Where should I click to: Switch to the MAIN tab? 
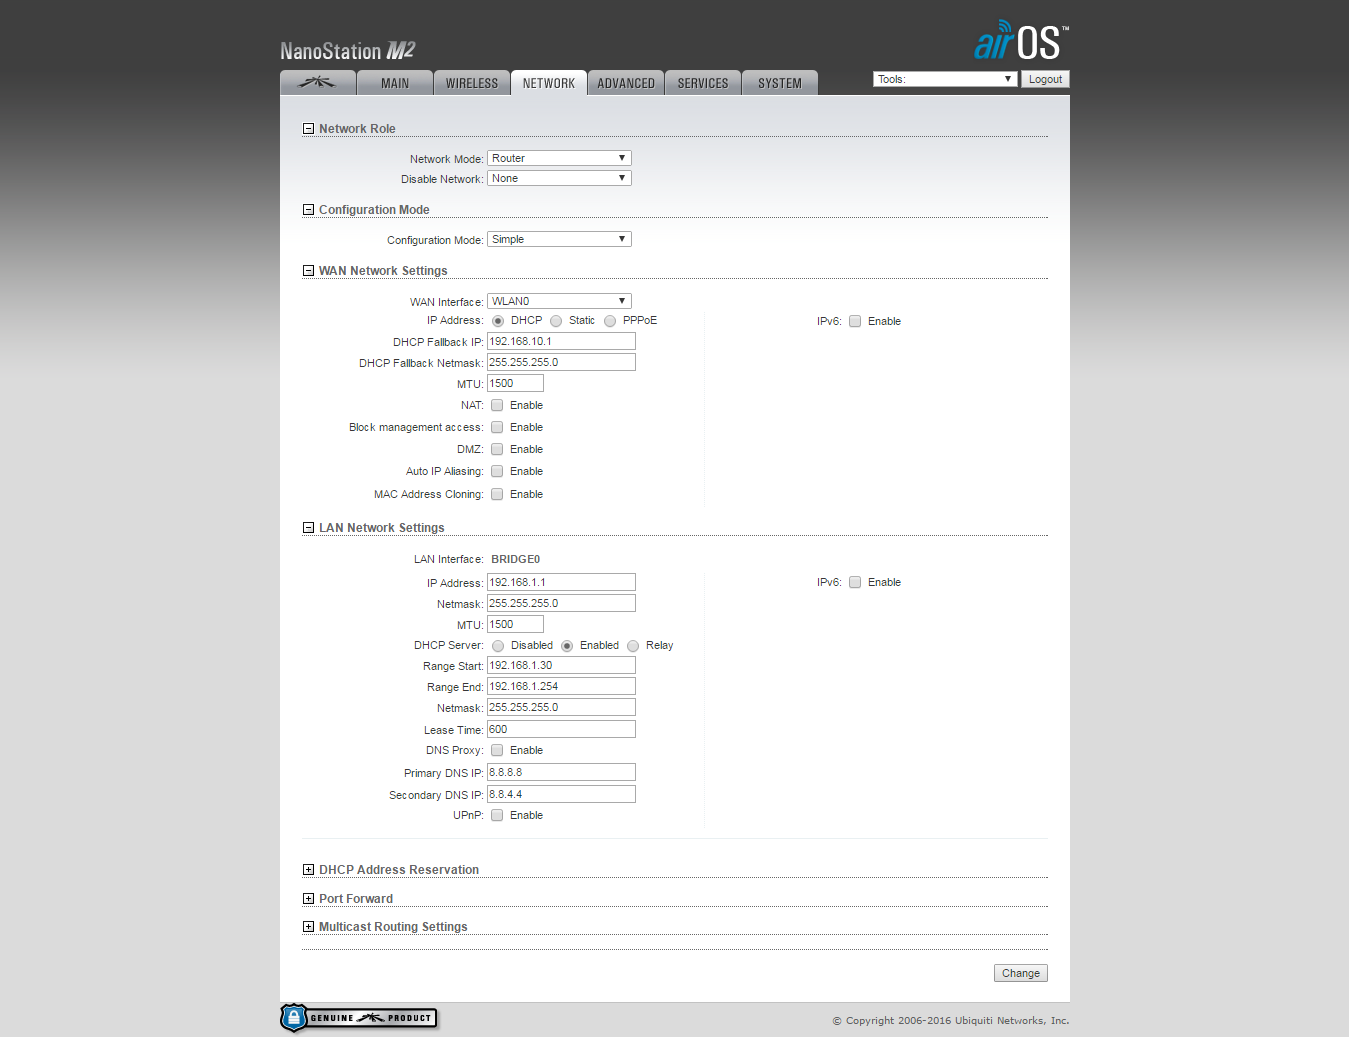tap(395, 83)
